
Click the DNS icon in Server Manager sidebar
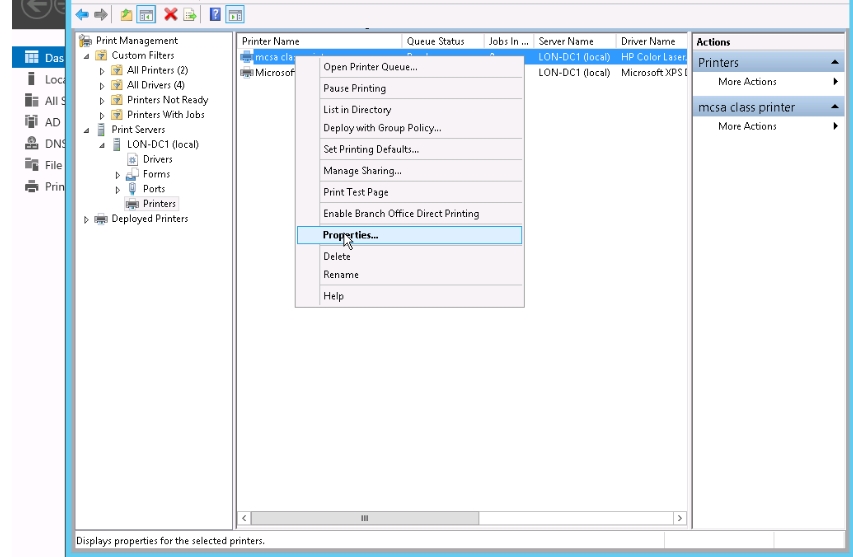coord(32,143)
